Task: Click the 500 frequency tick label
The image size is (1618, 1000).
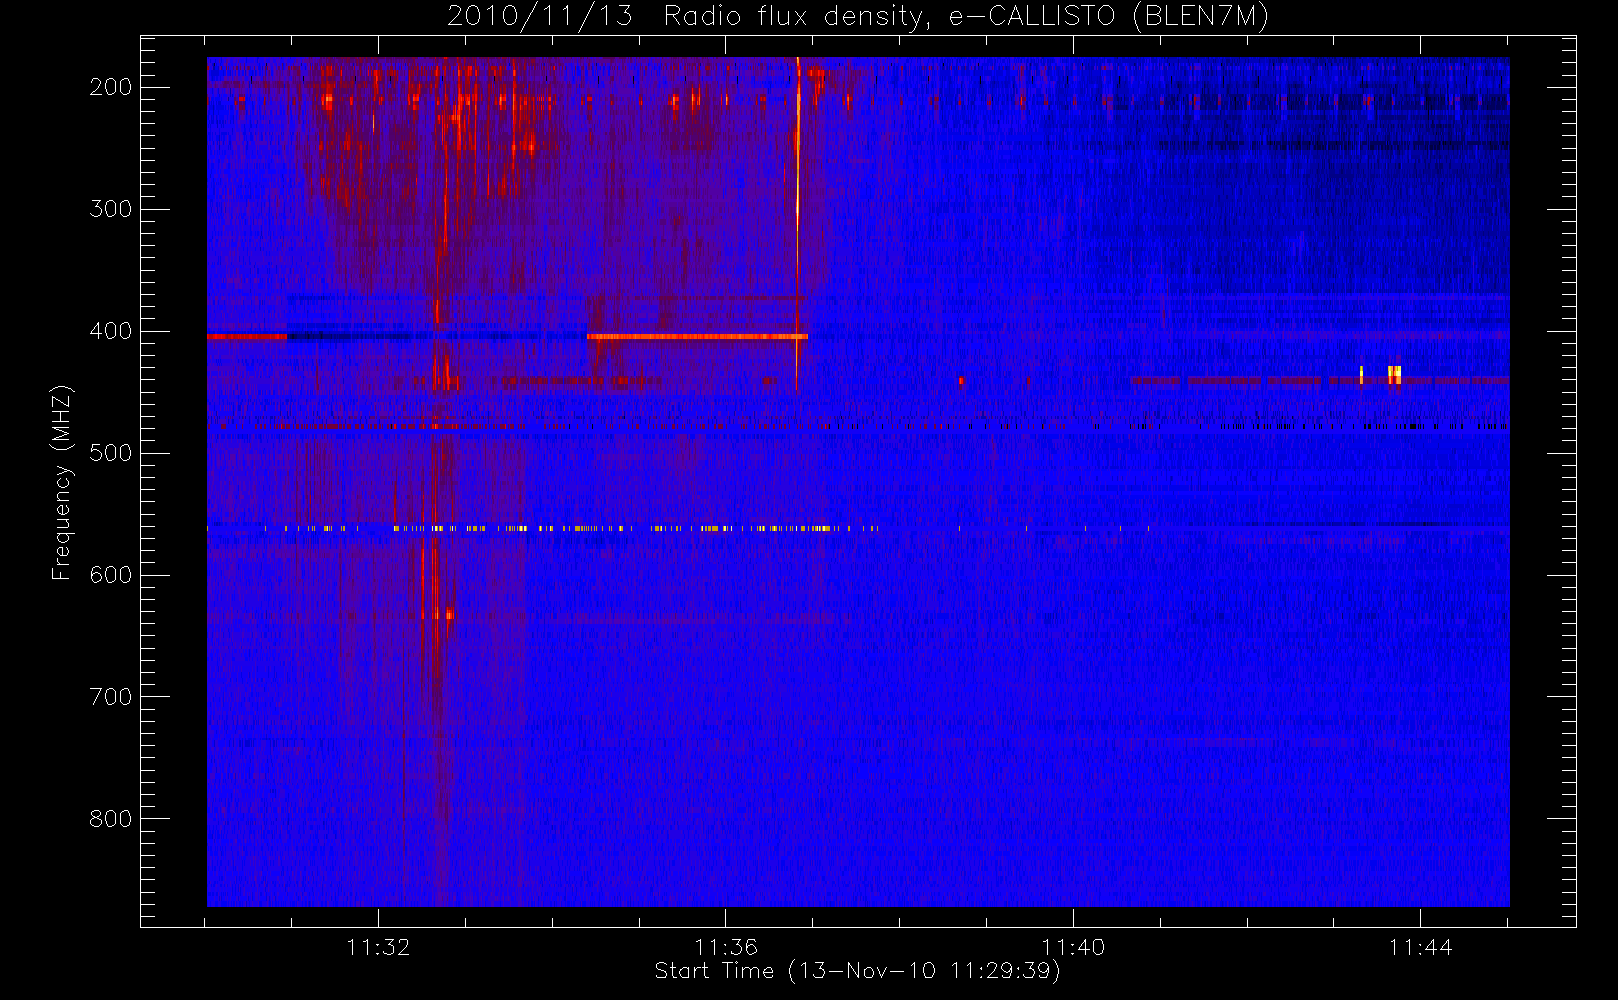Action: tap(110, 453)
